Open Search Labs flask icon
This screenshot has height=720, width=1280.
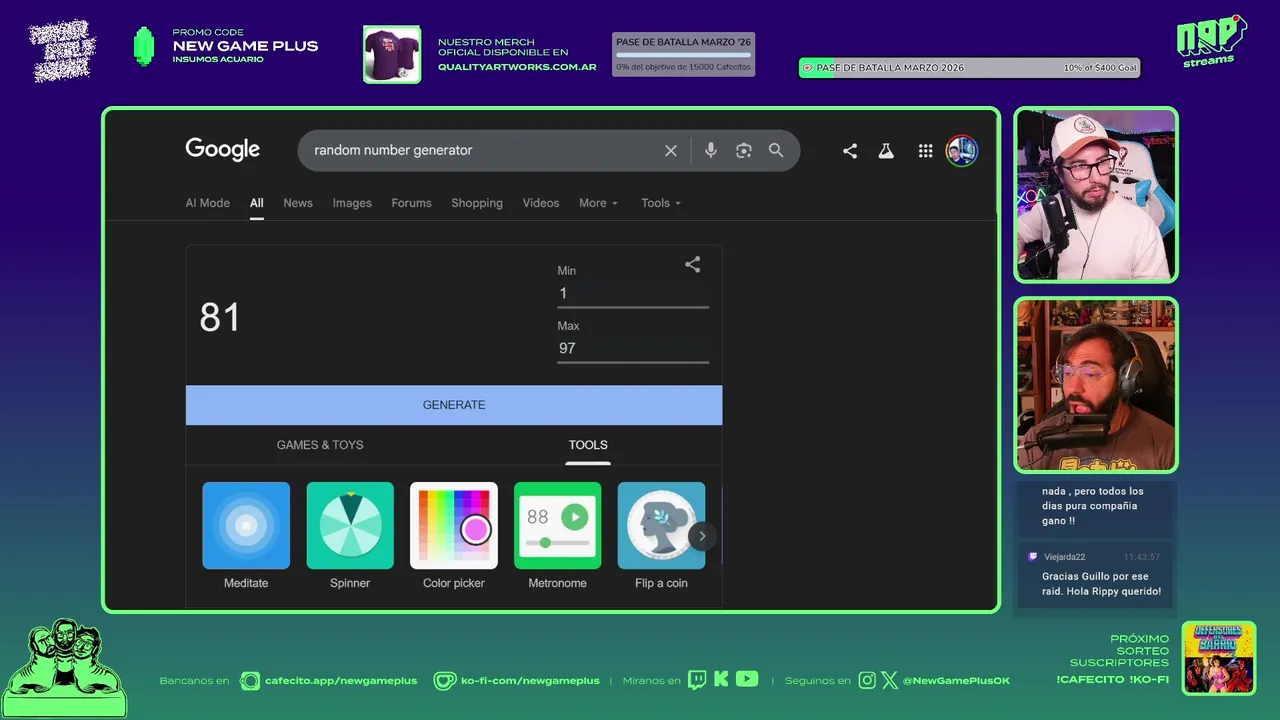pos(886,151)
